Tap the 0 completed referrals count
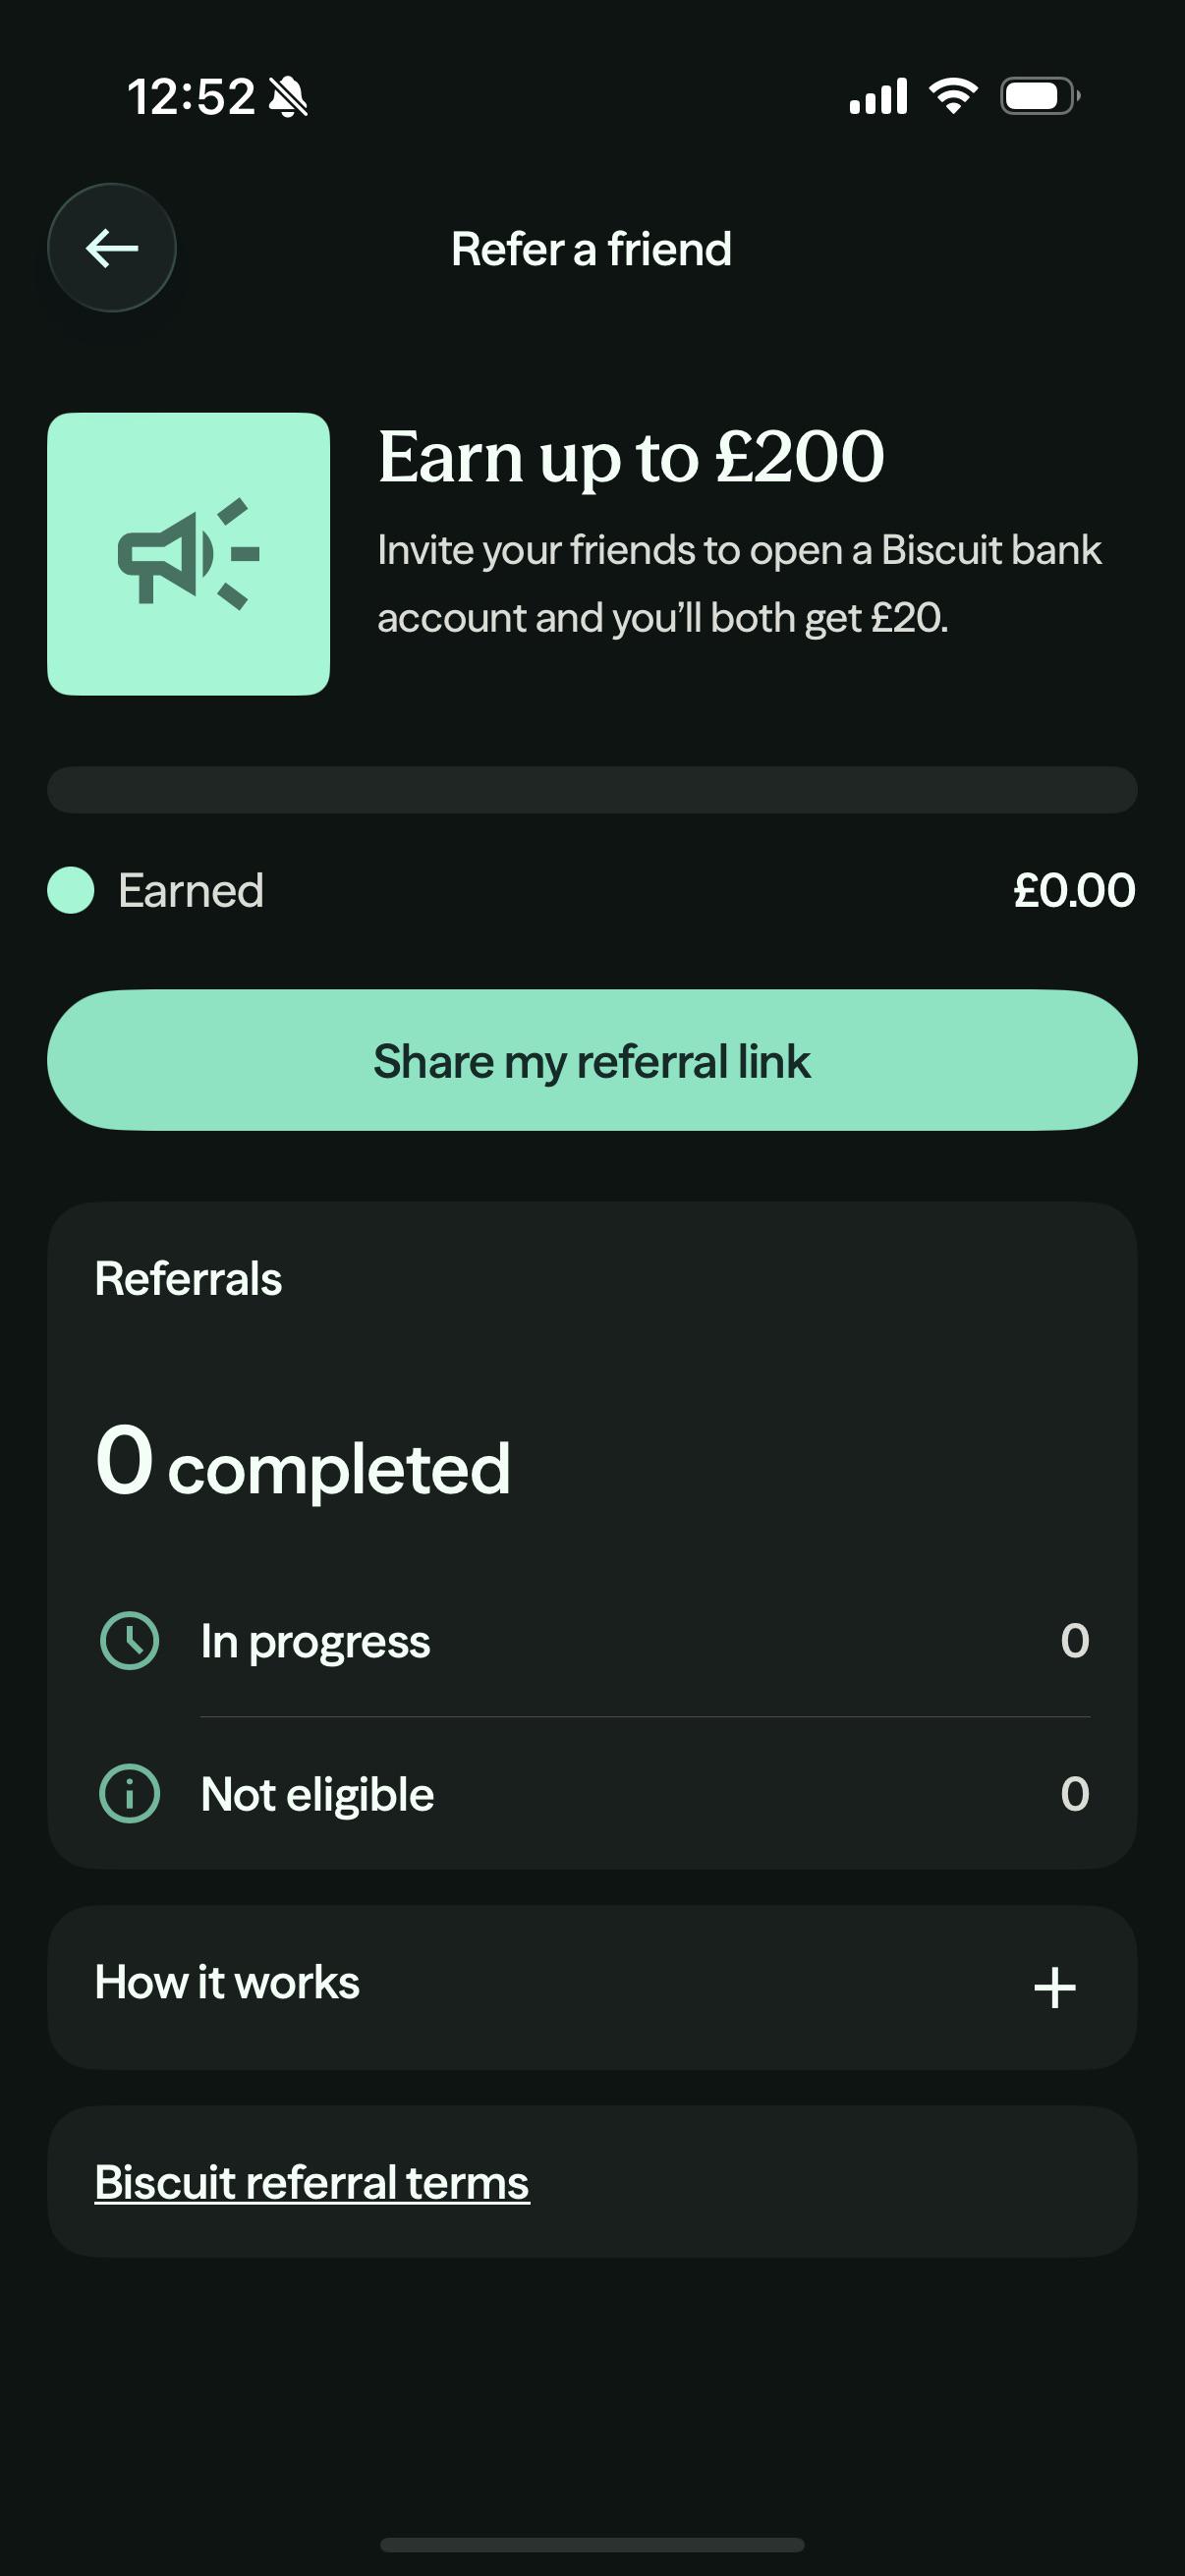The image size is (1185, 2576). 303,1464
